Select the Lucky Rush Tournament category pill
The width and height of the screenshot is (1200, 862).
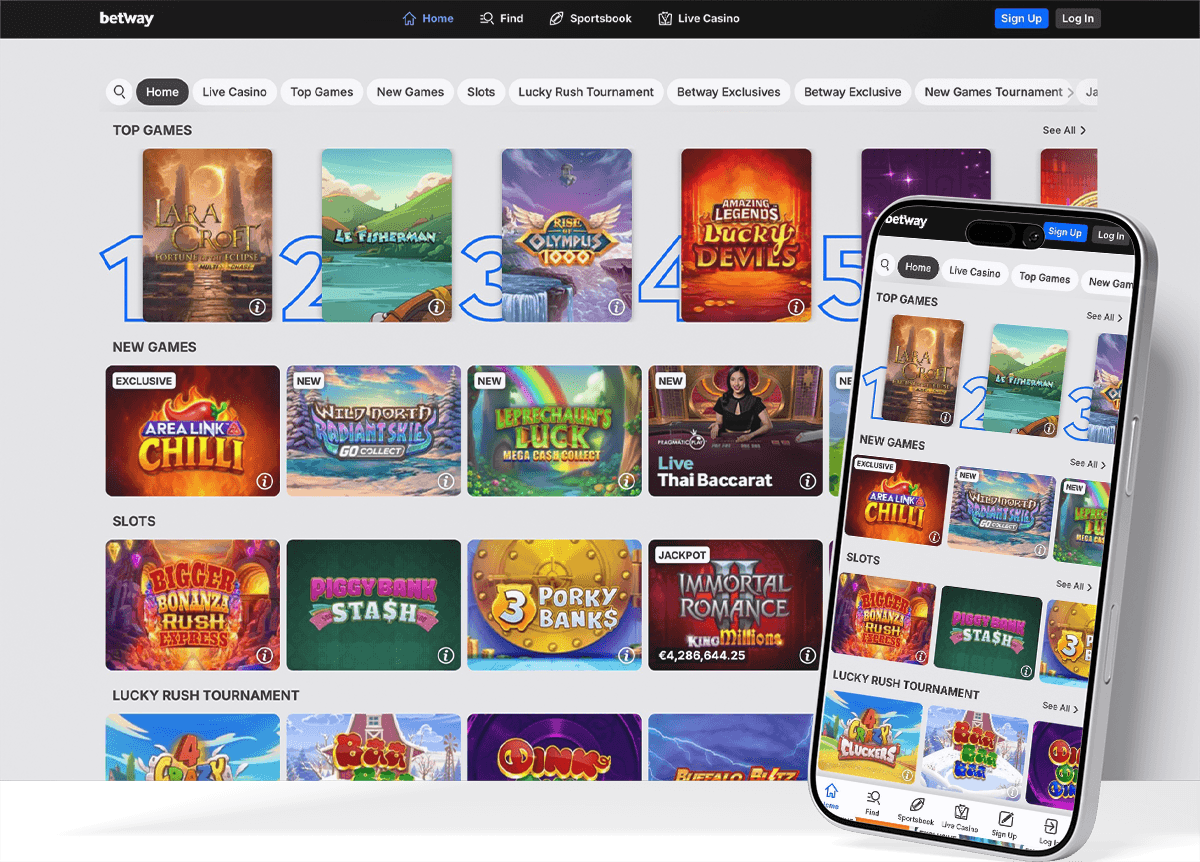coord(586,92)
